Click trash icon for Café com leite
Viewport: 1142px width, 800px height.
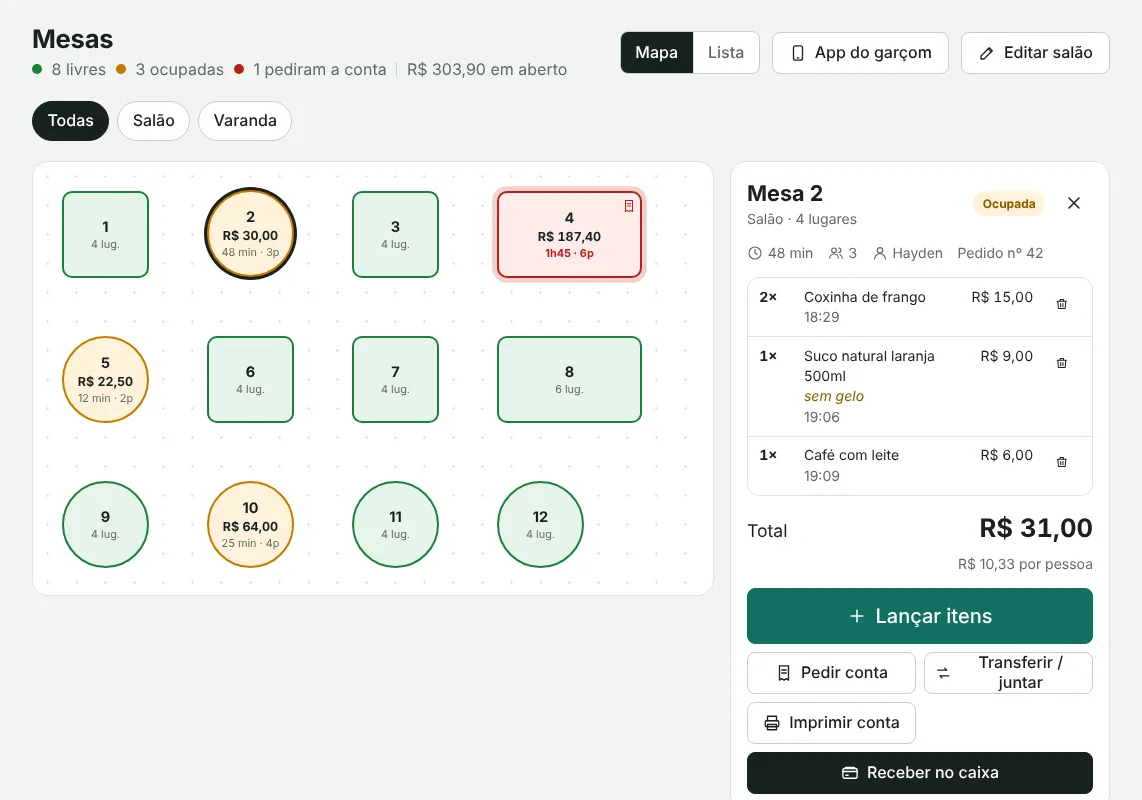[x=1061, y=462]
